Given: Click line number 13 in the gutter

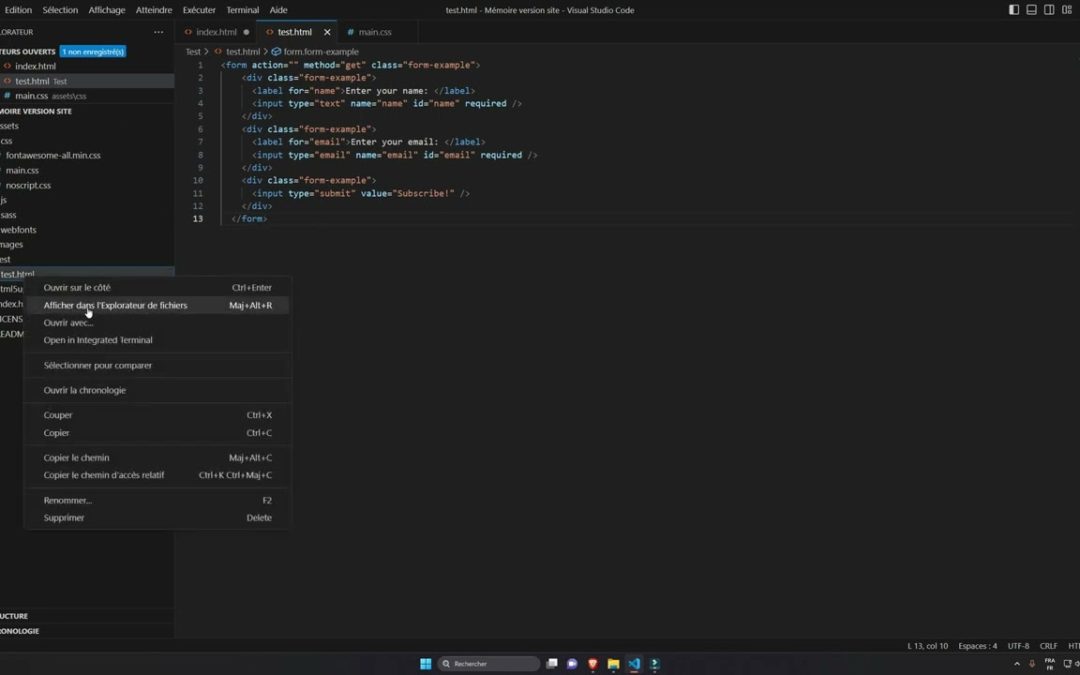Looking at the screenshot, I should click(x=198, y=218).
